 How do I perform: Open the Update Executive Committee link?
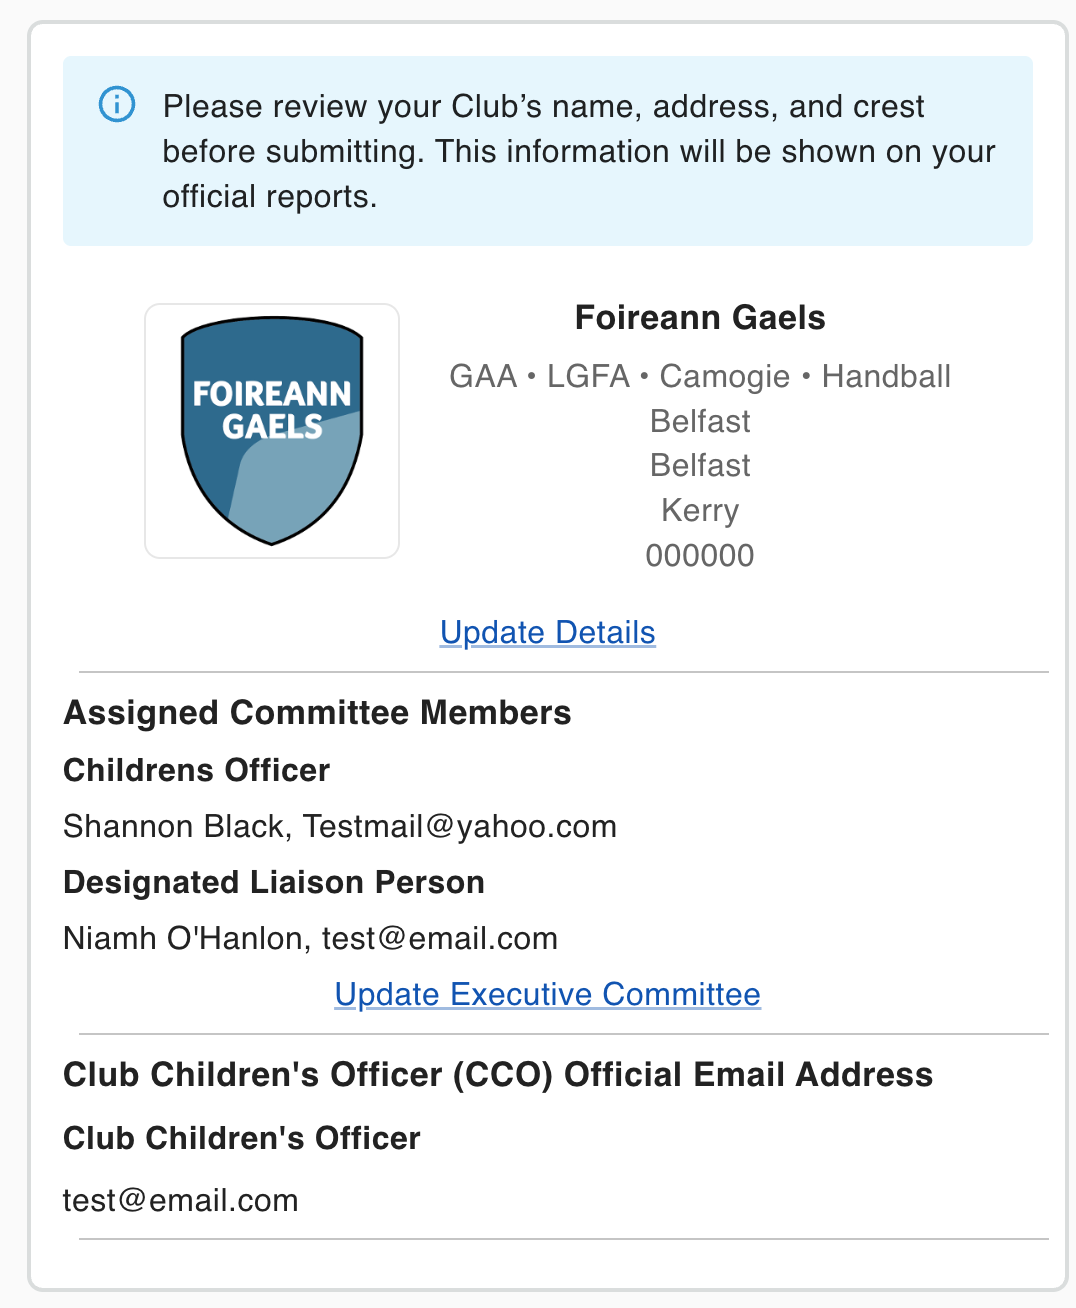coord(548,994)
